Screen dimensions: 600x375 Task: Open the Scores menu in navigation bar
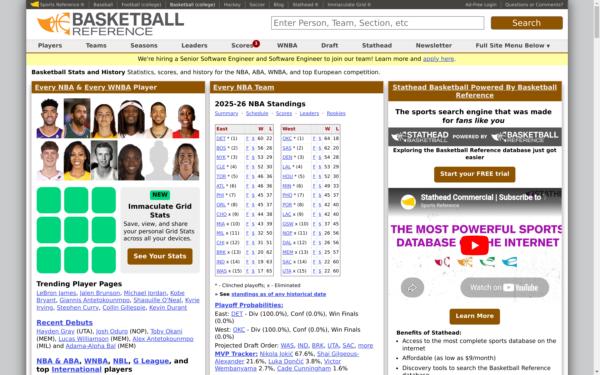pos(242,46)
